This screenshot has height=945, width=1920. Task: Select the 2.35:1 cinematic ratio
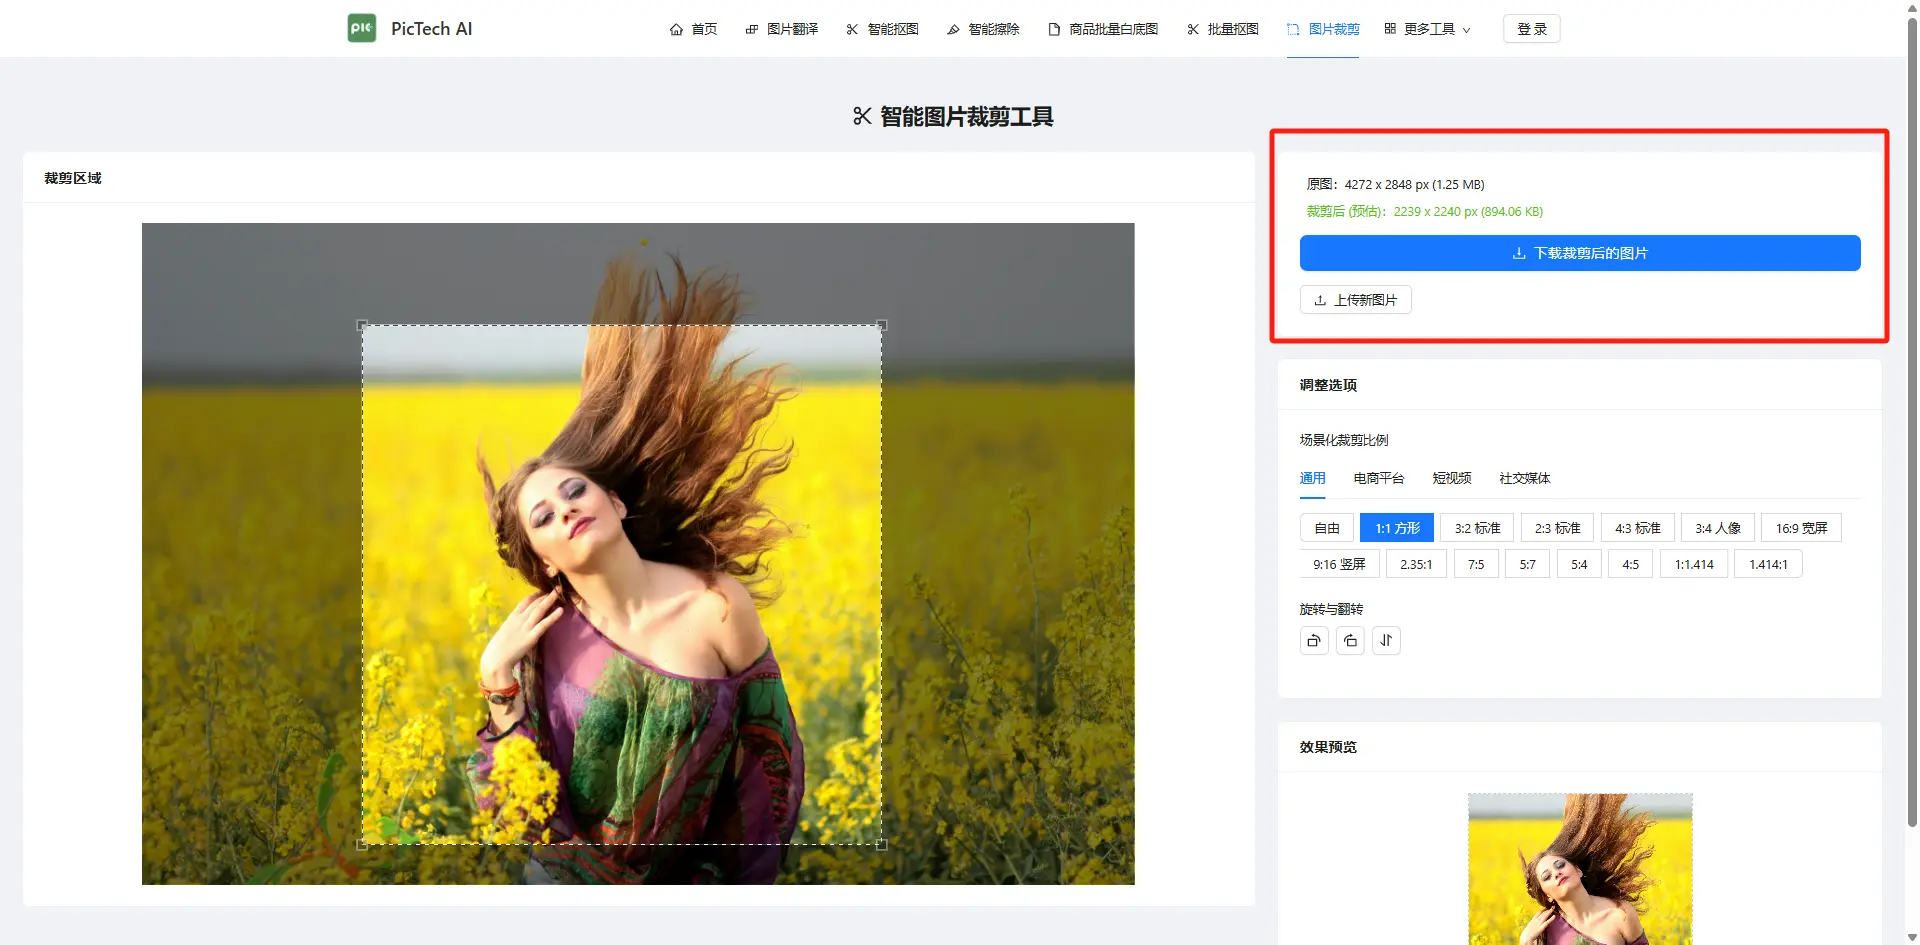(1416, 563)
